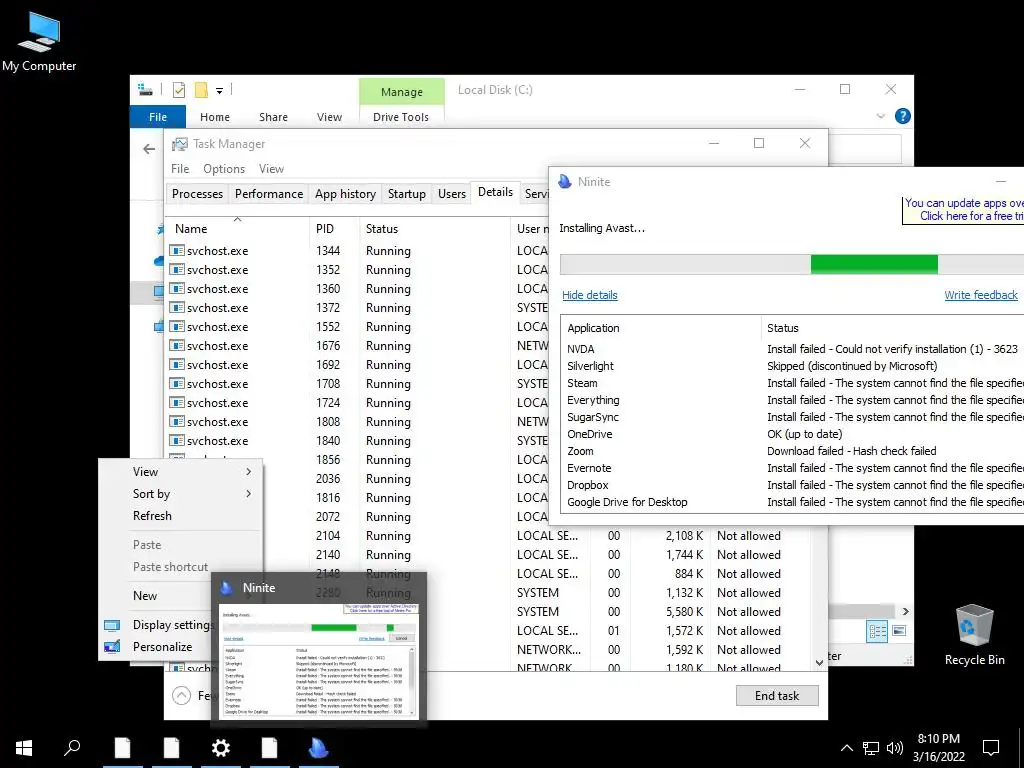Click the volume speaker tray icon
The width and height of the screenshot is (1024, 768).
click(895, 748)
